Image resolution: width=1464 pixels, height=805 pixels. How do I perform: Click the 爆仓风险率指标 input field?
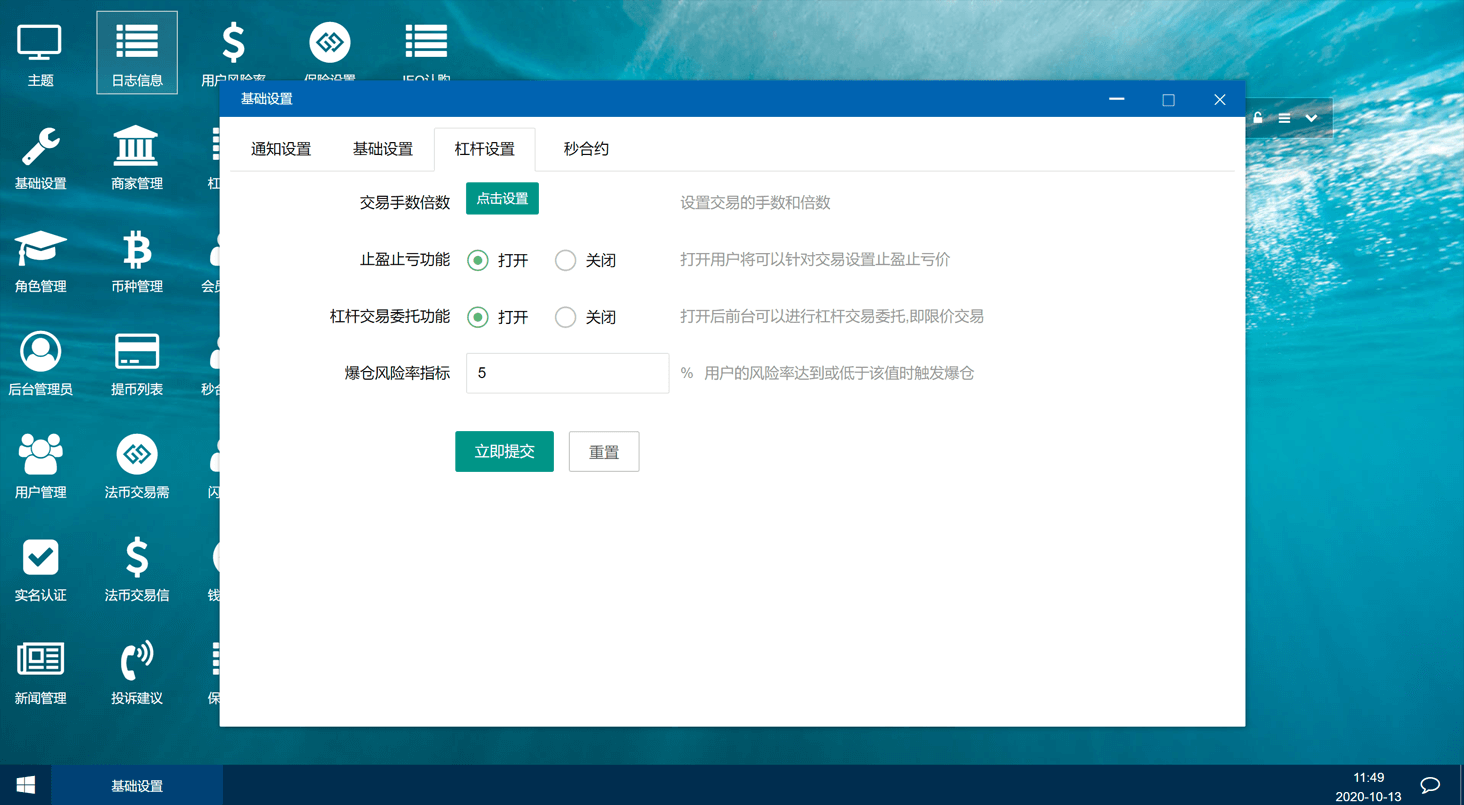(567, 373)
